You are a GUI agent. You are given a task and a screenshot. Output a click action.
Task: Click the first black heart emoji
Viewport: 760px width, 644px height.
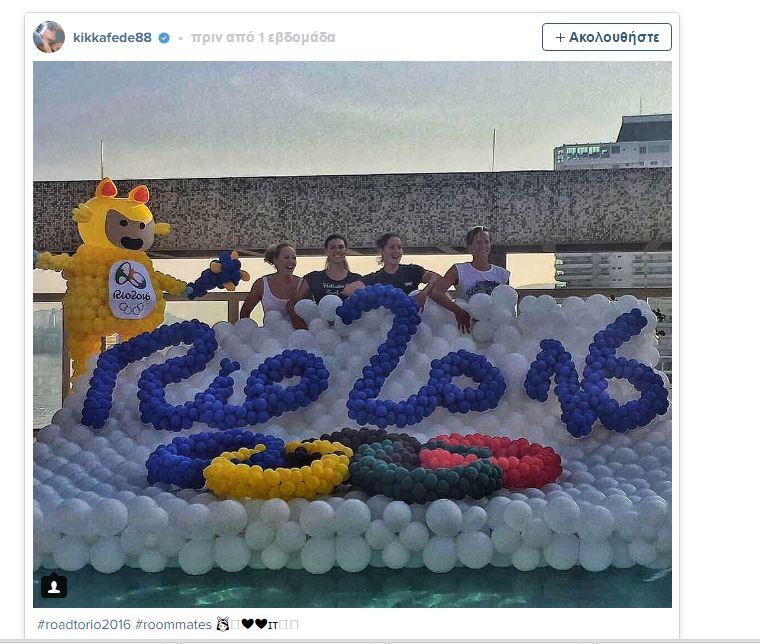click(248, 624)
